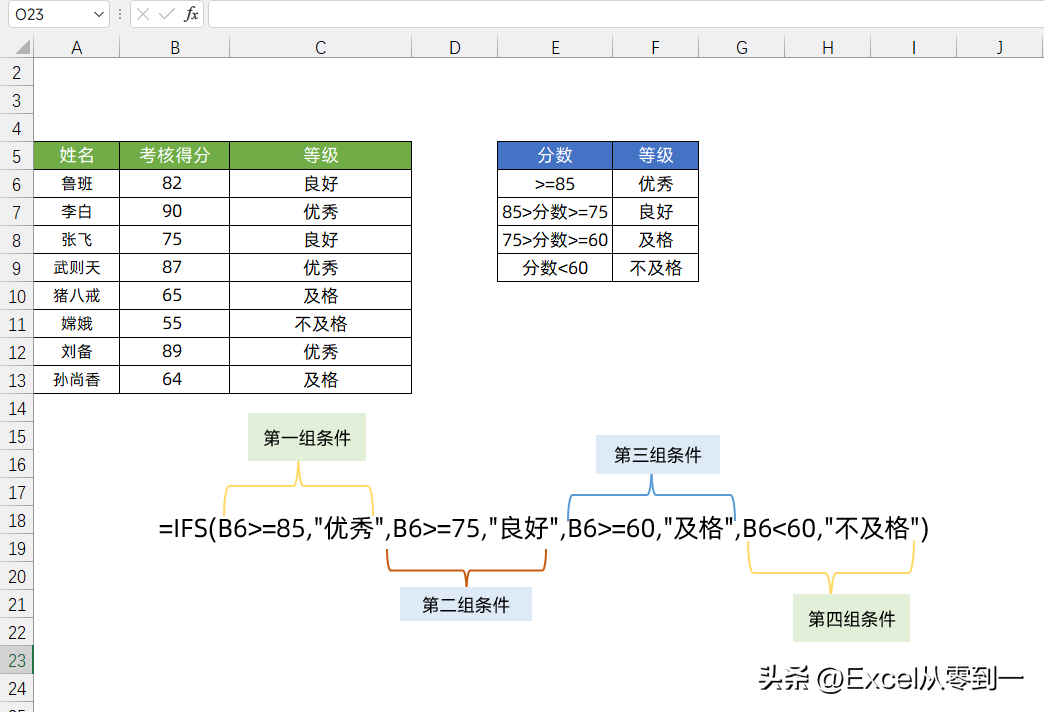The height and width of the screenshot is (712, 1044).
Task: Click the score cell 87
Action: pos(174,267)
